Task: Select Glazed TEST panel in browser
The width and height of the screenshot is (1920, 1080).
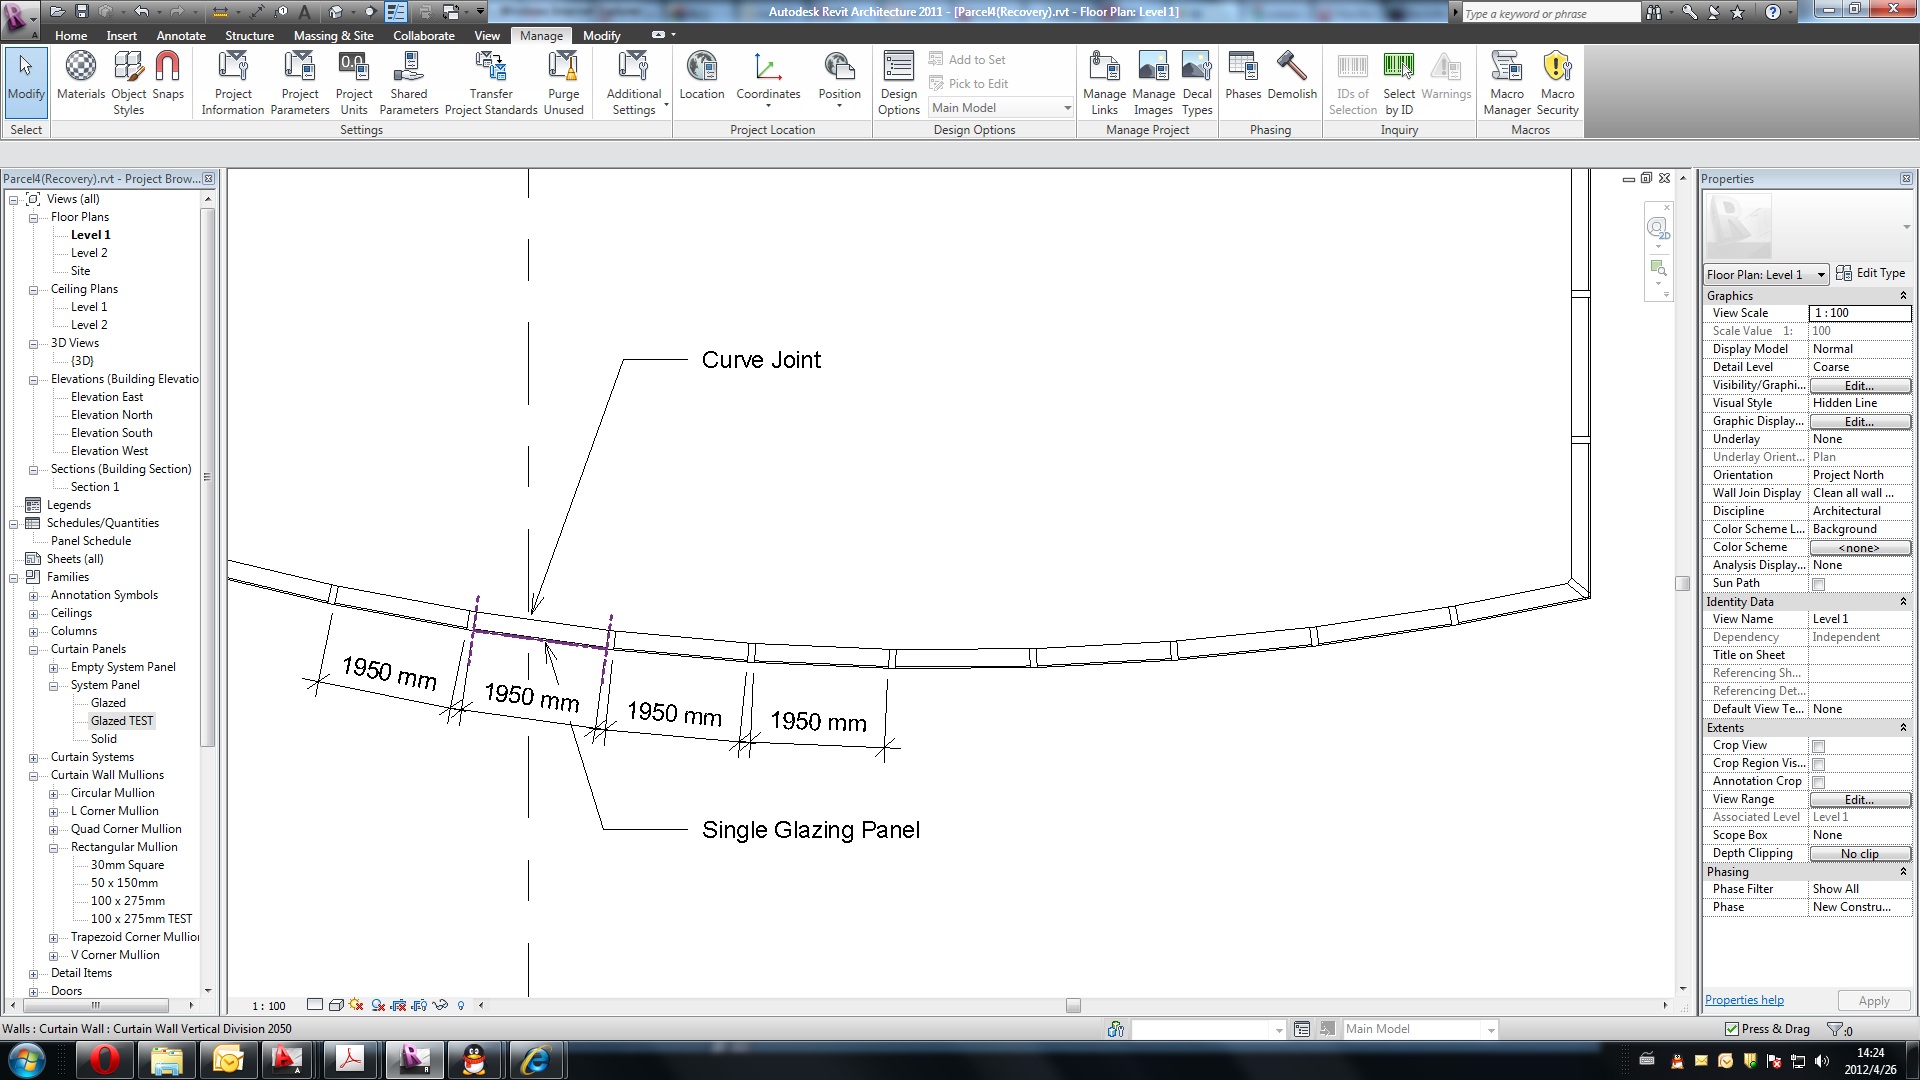Action: coord(122,721)
